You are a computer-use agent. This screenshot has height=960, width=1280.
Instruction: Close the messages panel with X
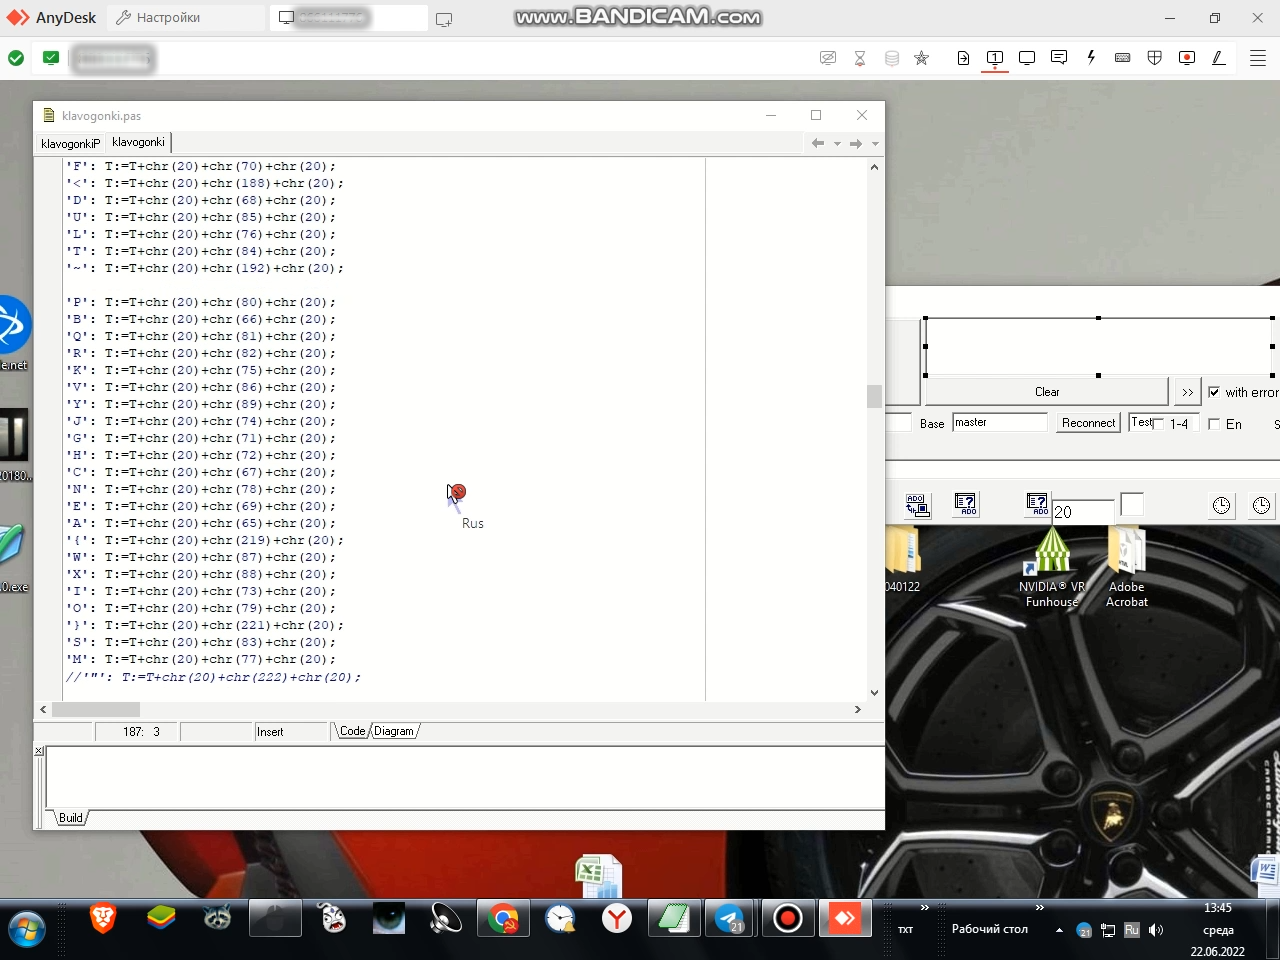39,750
